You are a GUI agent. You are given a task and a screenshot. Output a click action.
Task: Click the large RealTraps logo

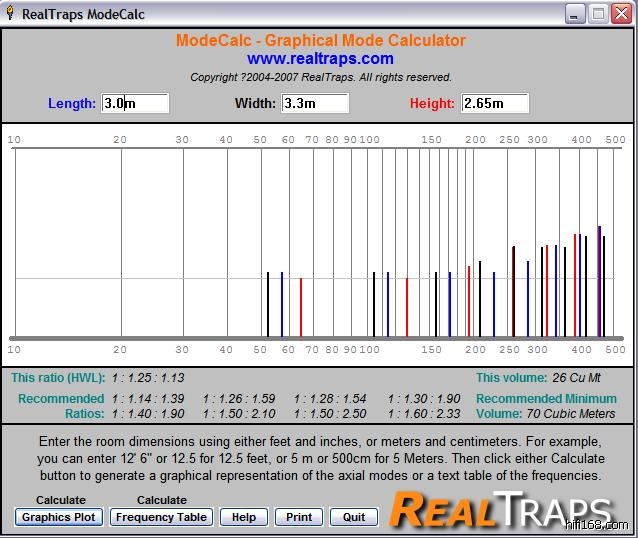[500, 509]
